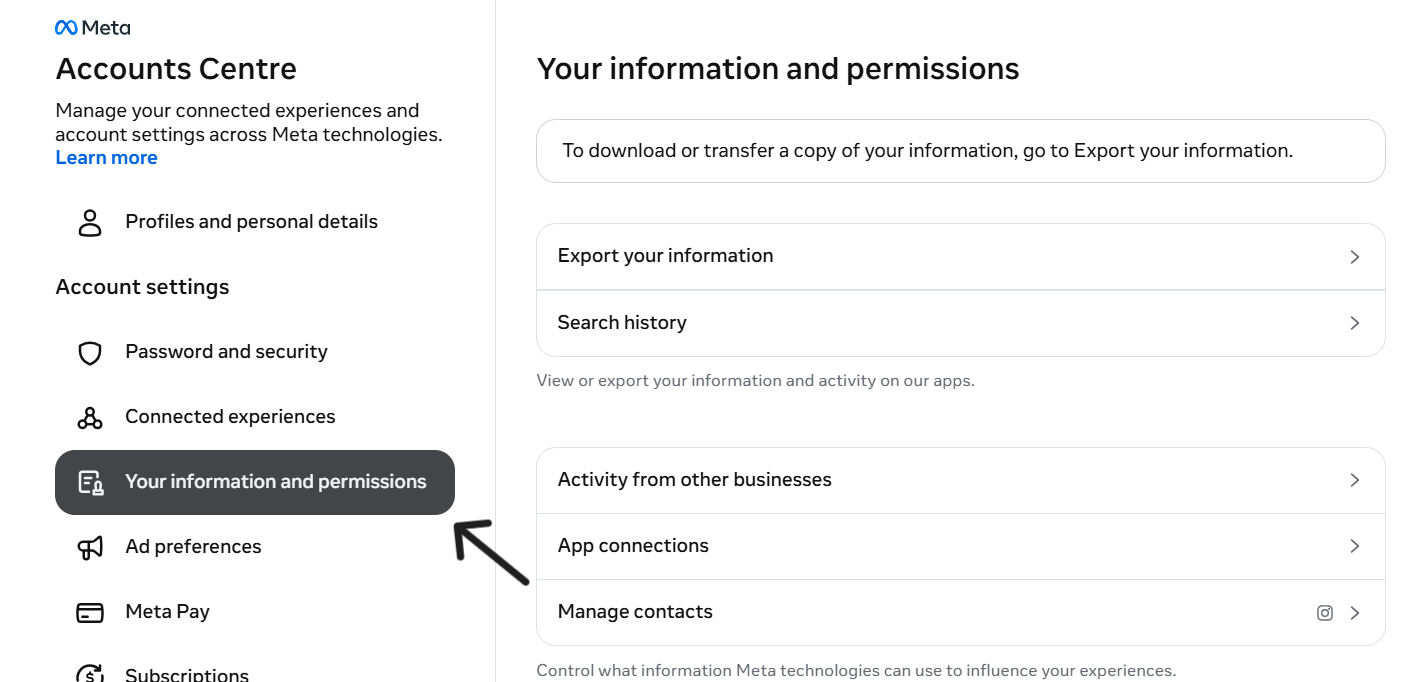Expand Export your information chevron

pos(1355,257)
